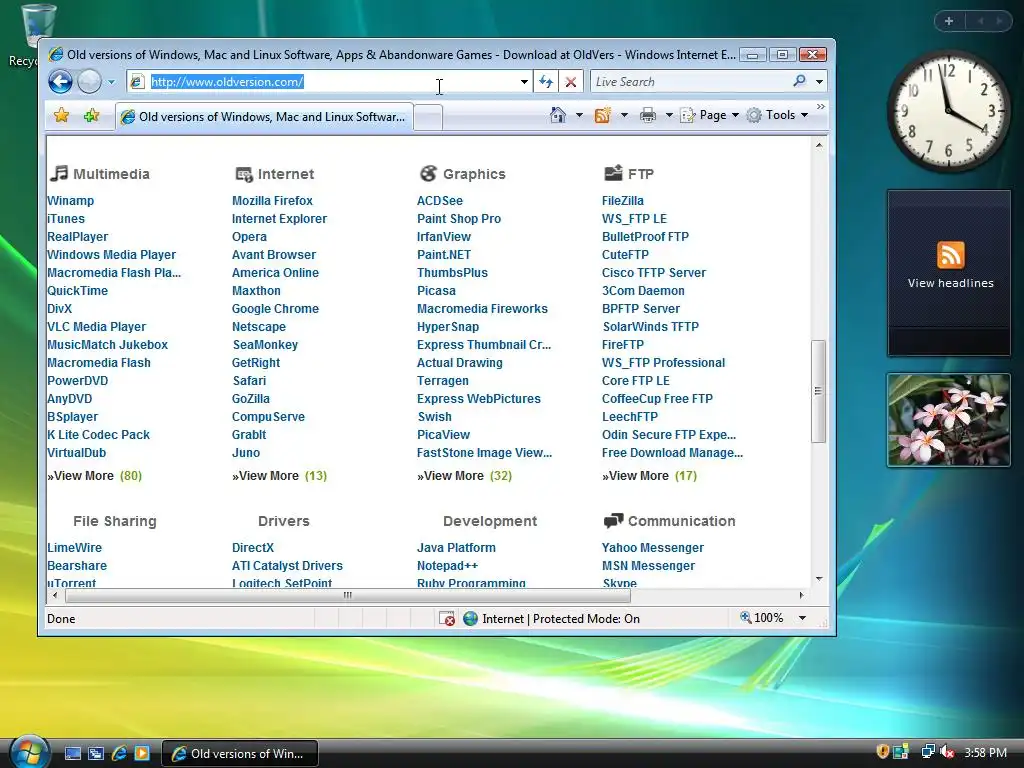Viewport: 1024px width, 768px height.
Task: Open the Winamp link
Action: coord(71,200)
